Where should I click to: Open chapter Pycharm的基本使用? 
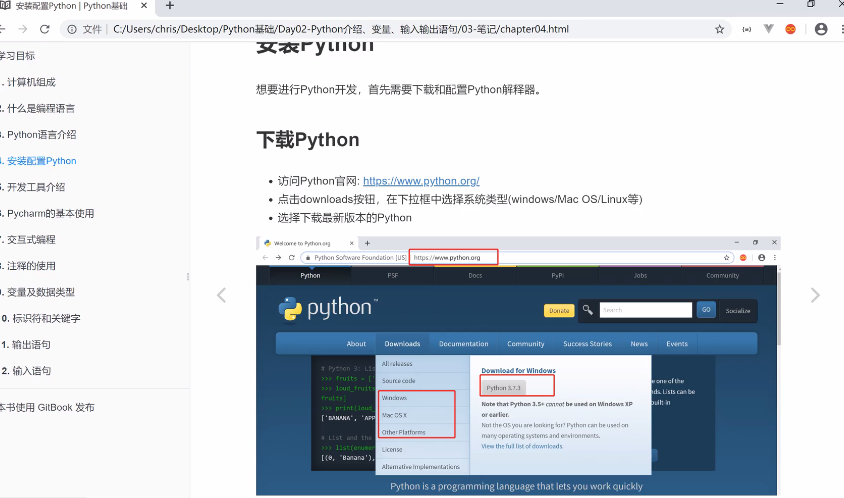[48, 213]
